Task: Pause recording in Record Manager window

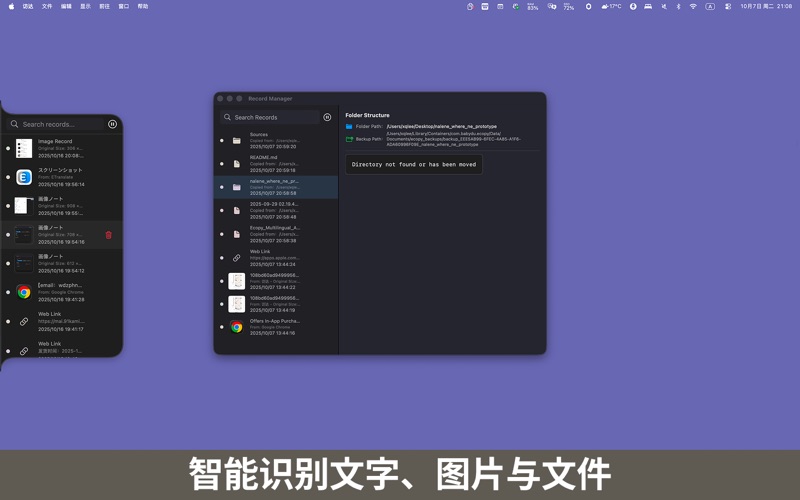Action: click(x=327, y=117)
